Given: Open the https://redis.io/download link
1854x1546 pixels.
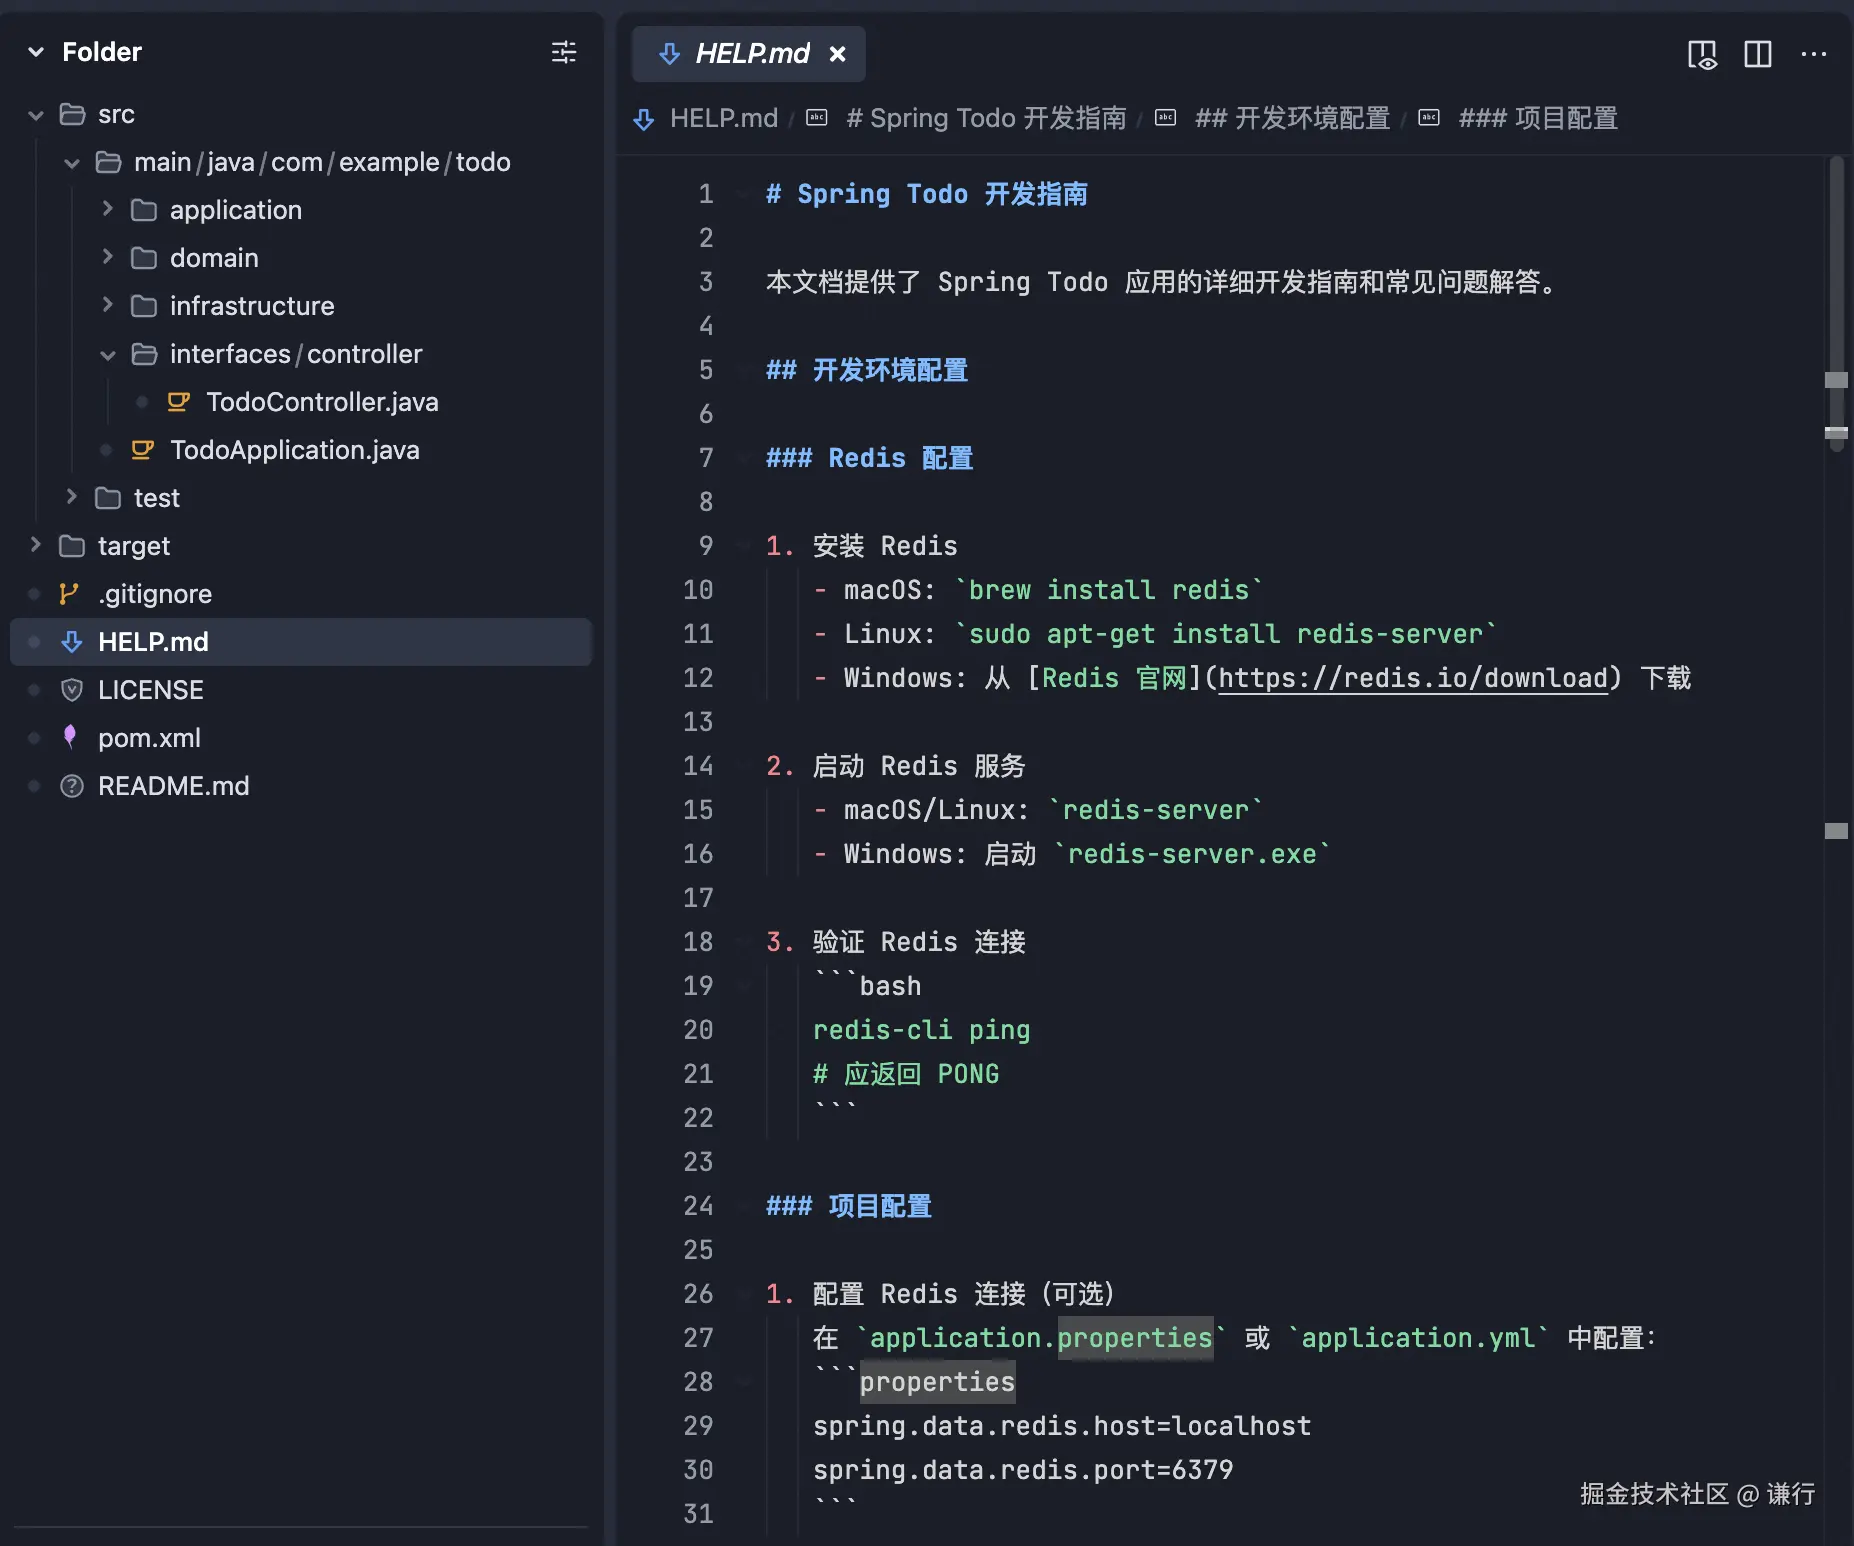Looking at the screenshot, I should click(1414, 678).
